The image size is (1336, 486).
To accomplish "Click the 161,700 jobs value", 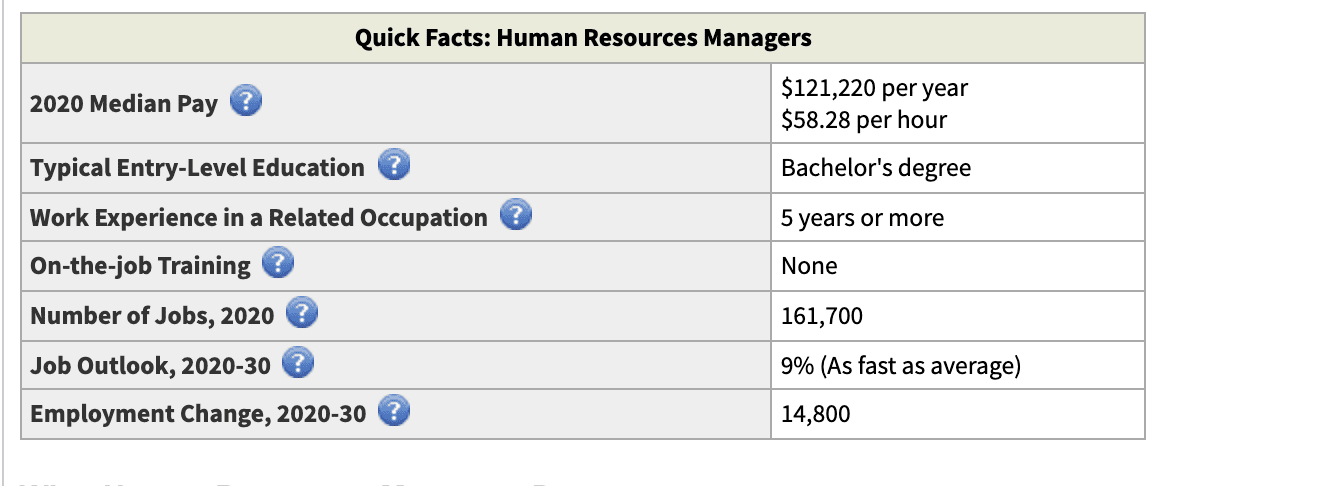I will 821,316.
